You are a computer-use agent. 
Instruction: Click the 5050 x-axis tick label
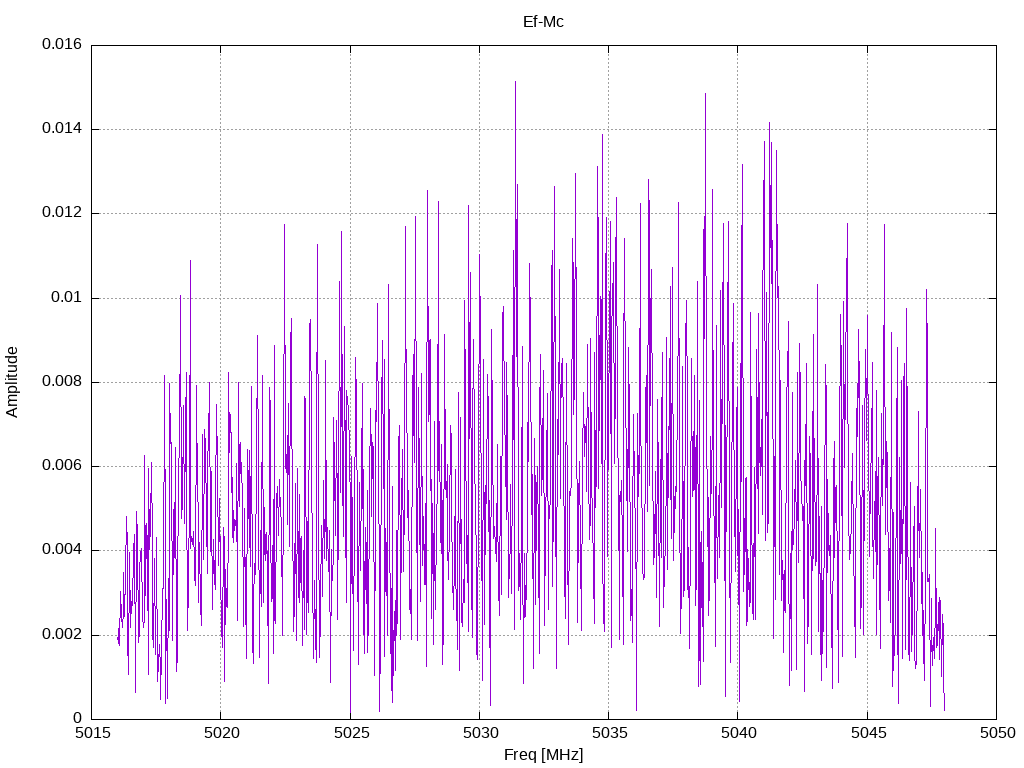tap(997, 733)
